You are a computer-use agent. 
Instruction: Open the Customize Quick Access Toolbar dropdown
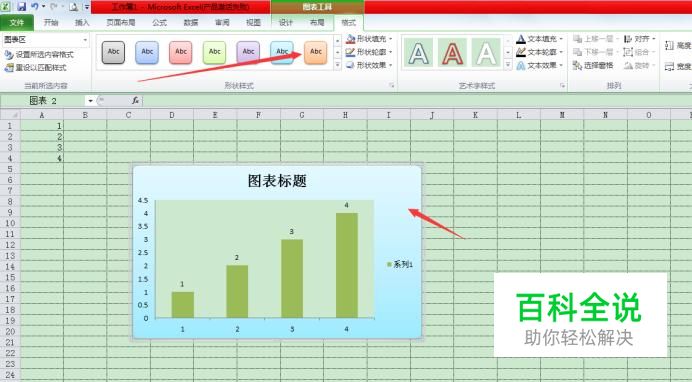(86, 7)
